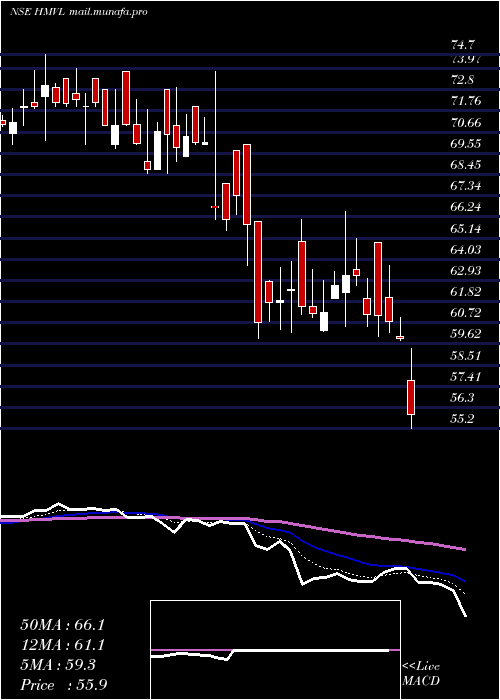The height and width of the screenshot is (700, 500).
Task: Select the 71.76 price axis label
Action: coord(466,101)
